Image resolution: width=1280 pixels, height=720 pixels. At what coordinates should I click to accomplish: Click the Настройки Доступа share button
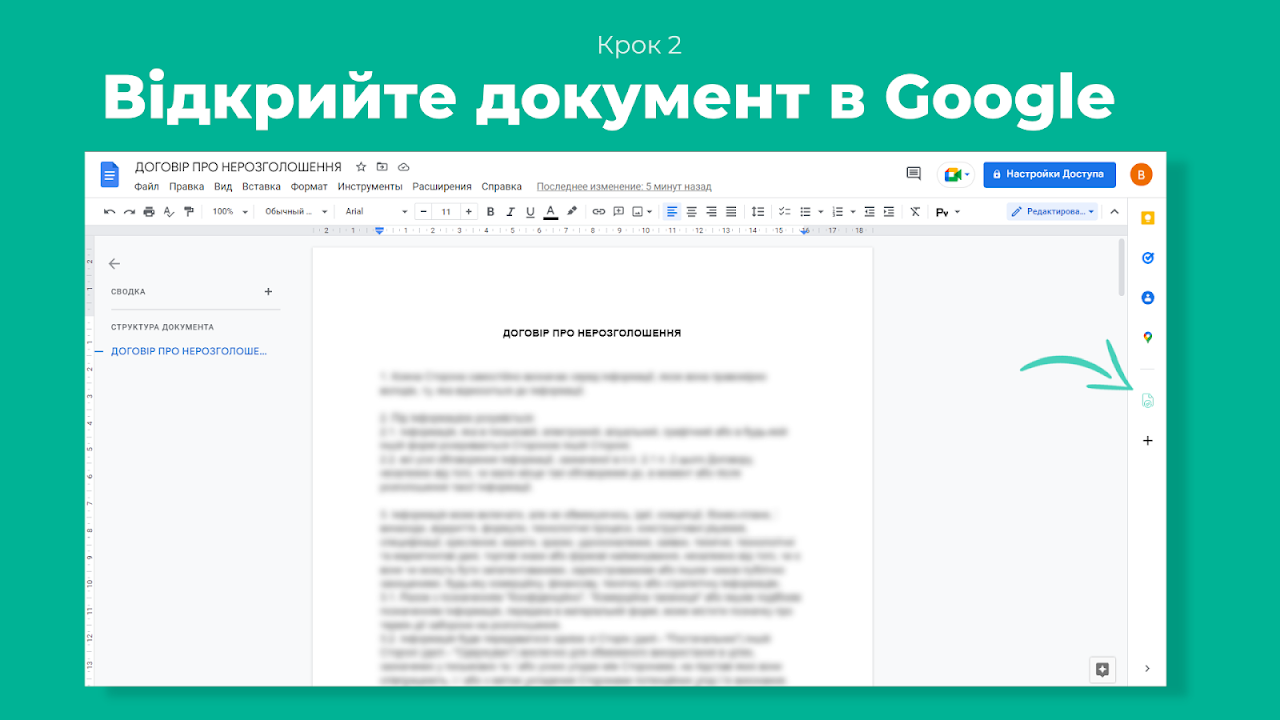[1048, 174]
